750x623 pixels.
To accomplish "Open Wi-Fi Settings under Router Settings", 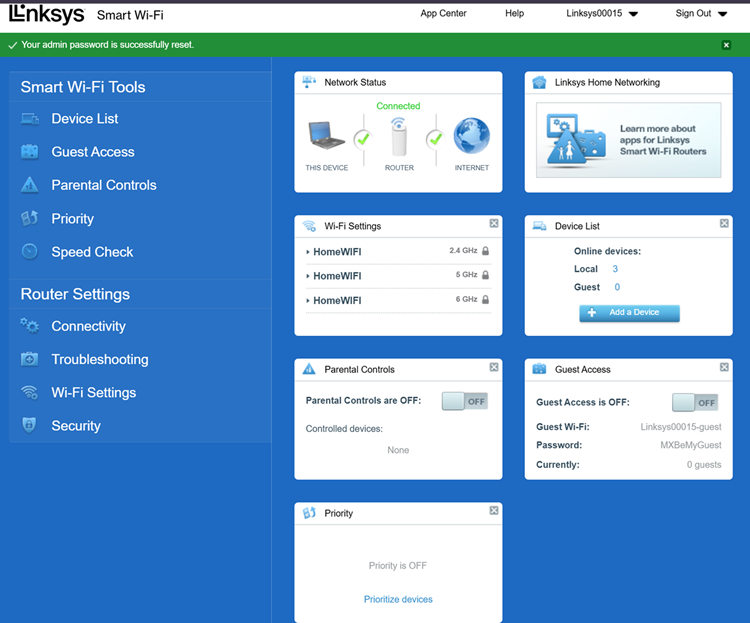I will point(94,392).
